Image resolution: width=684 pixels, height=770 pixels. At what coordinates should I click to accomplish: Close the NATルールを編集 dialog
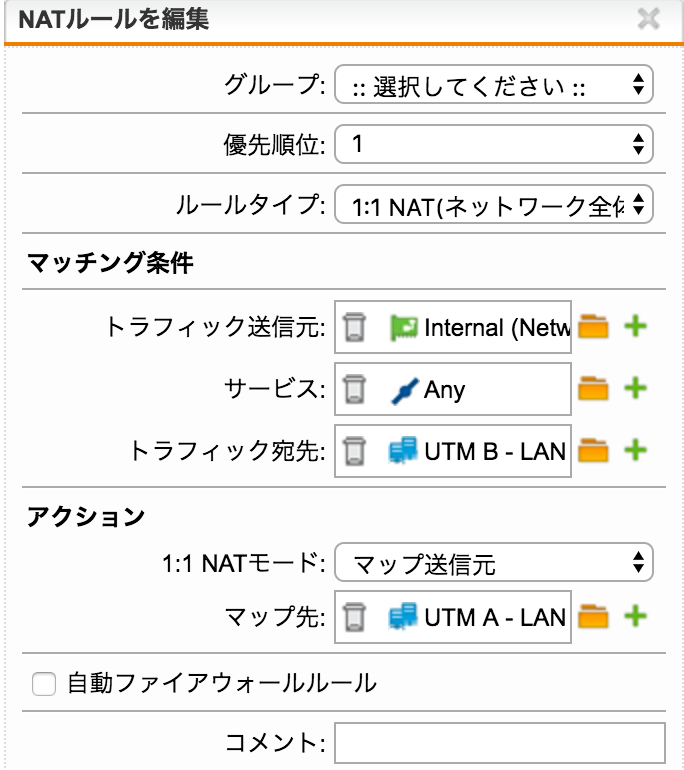[648, 20]
